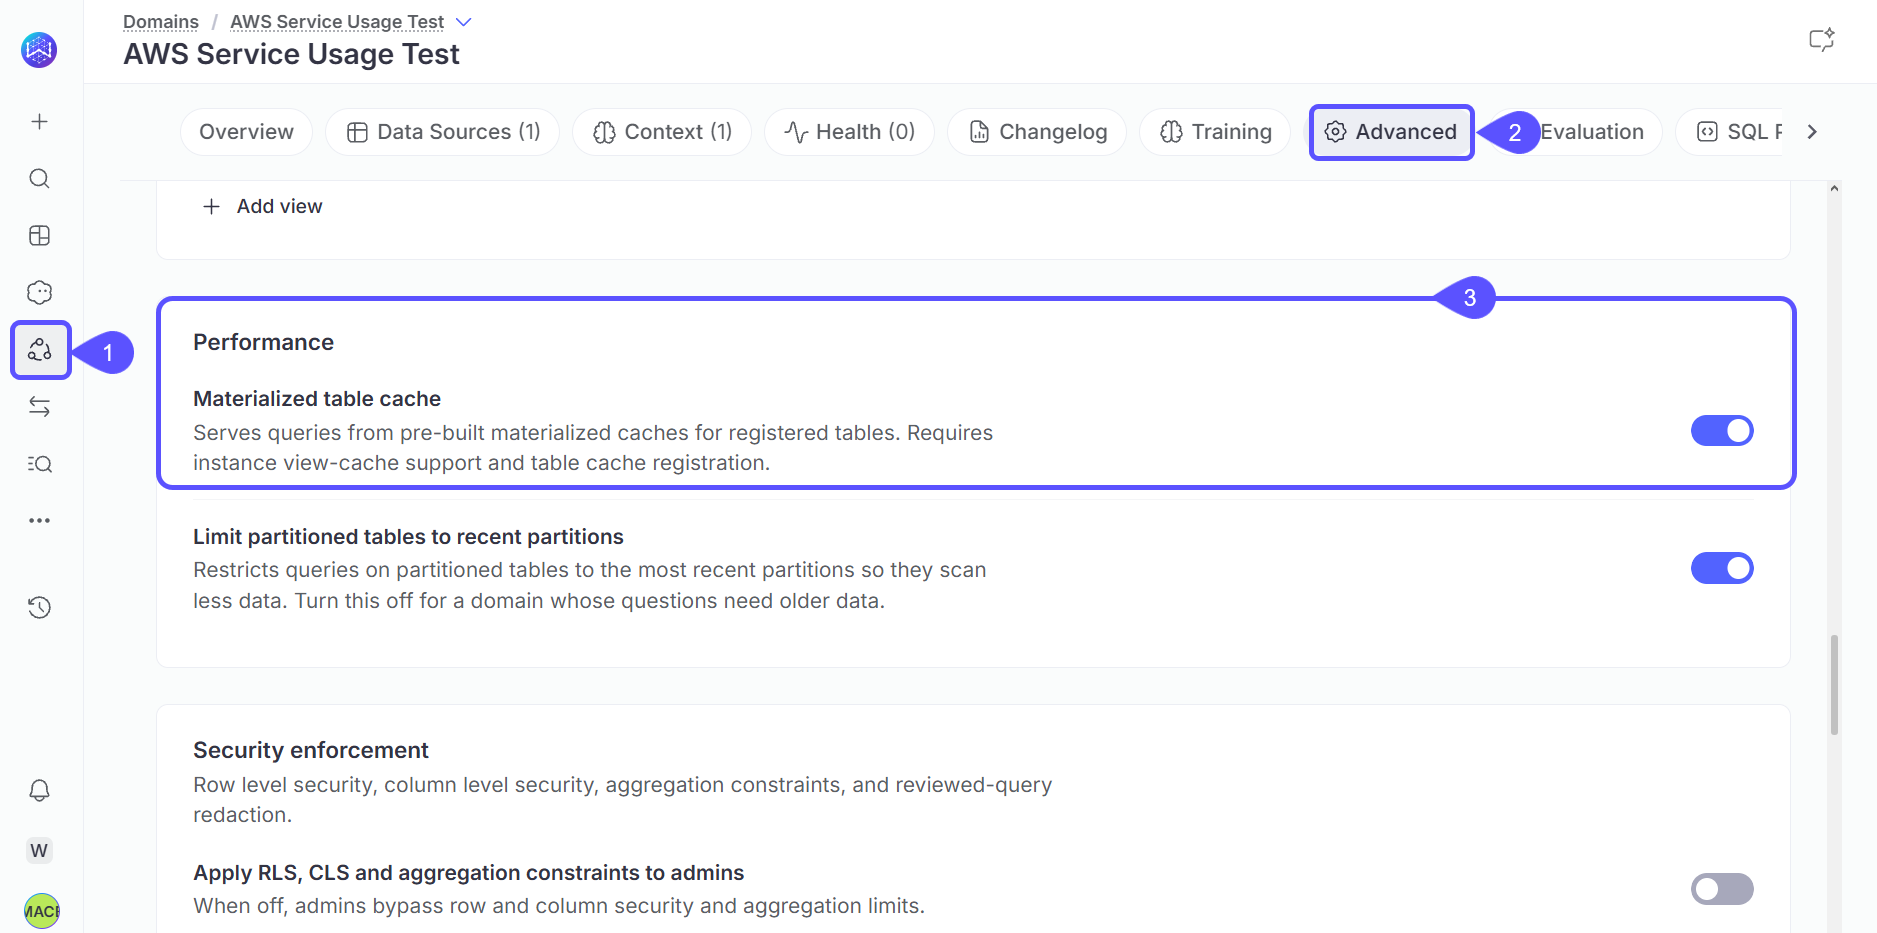The image size is (1877, 933).
Task: Open search from the sidebar magnifier icon
Action: (x=39, y=178)
